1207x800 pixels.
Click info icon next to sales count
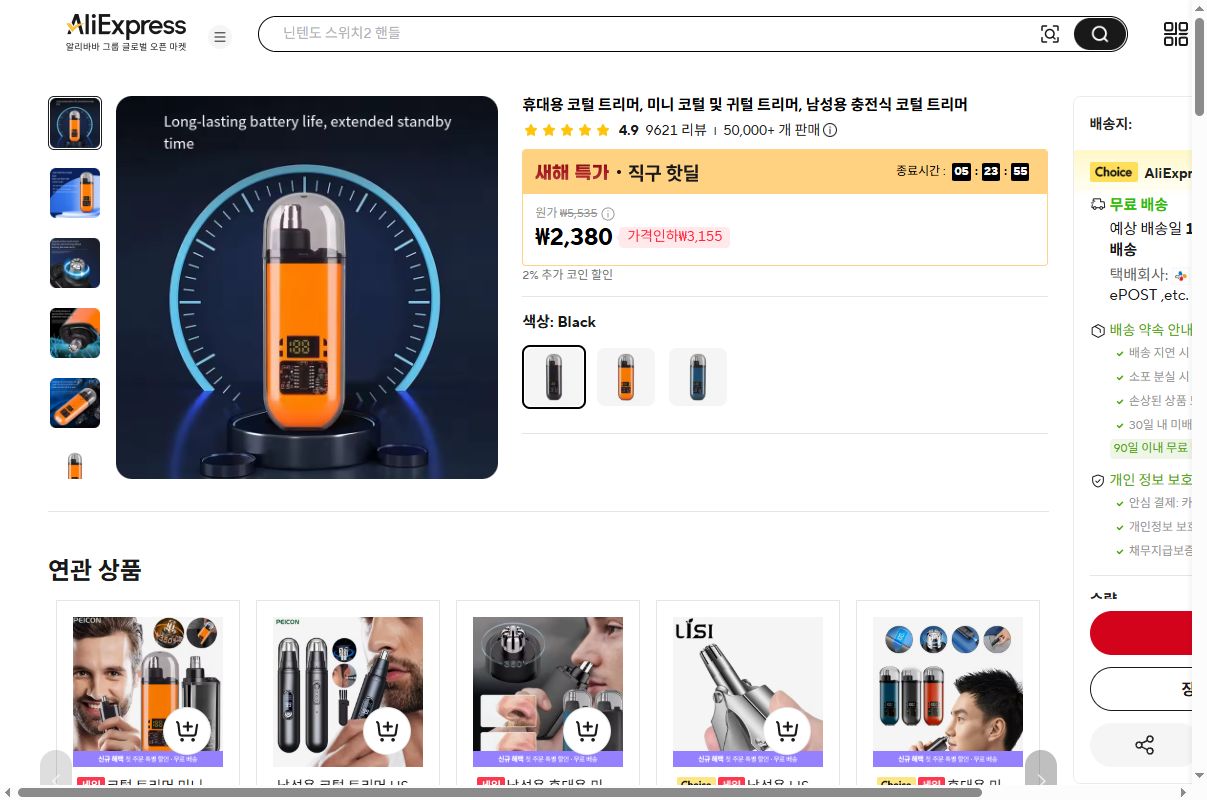pos(829,130)
